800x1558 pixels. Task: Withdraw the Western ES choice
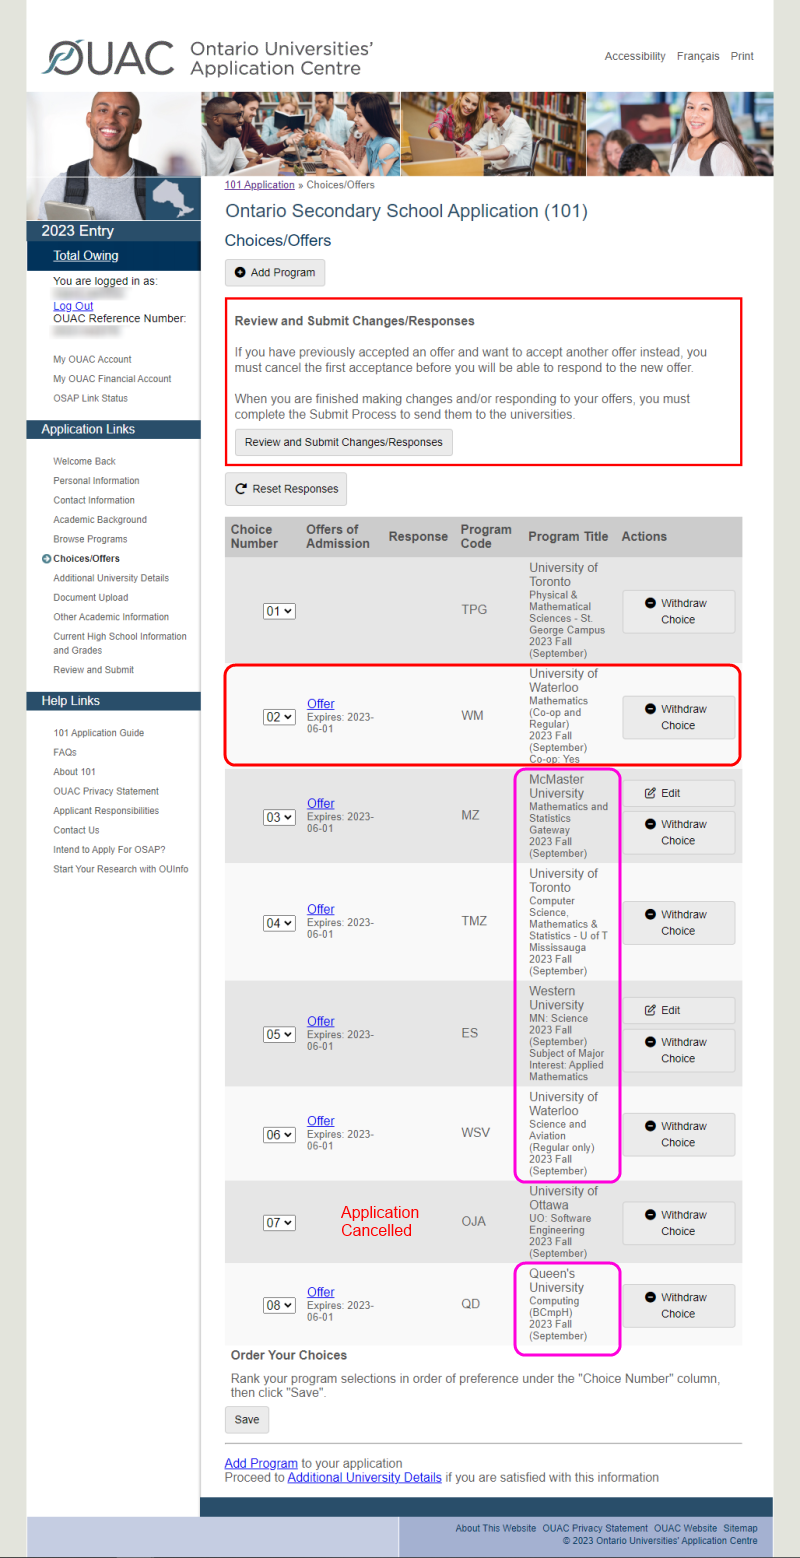pyautogui.click(x=678, y=1050)
